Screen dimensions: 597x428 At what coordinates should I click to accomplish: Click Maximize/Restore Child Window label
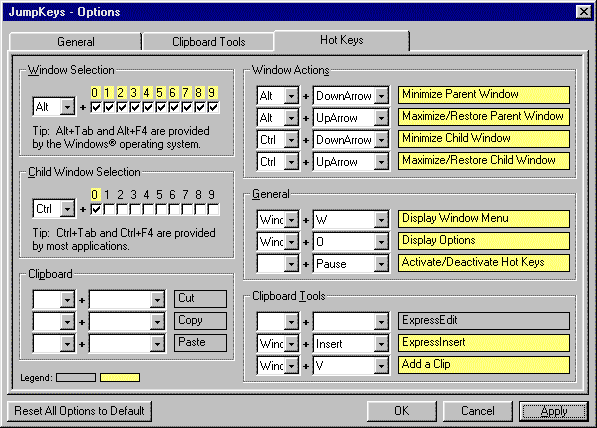click(484, 161)
